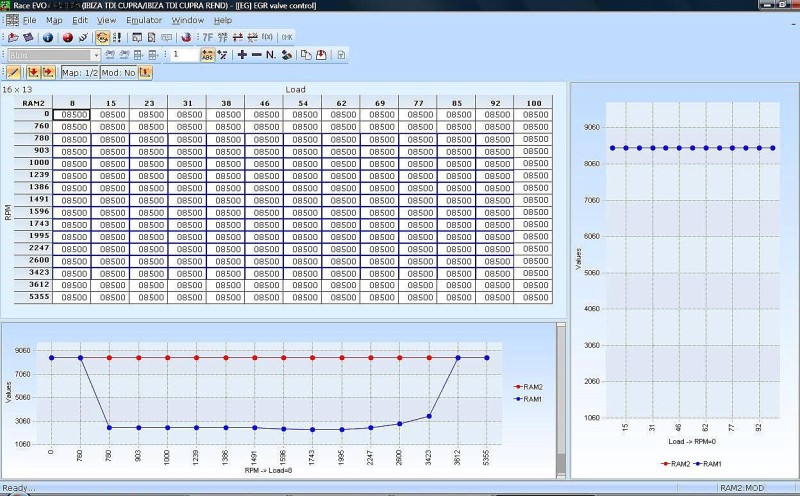Screen dimensions: 800x496
Task: Open the Emulator menu
Action: tap(144, 20)
